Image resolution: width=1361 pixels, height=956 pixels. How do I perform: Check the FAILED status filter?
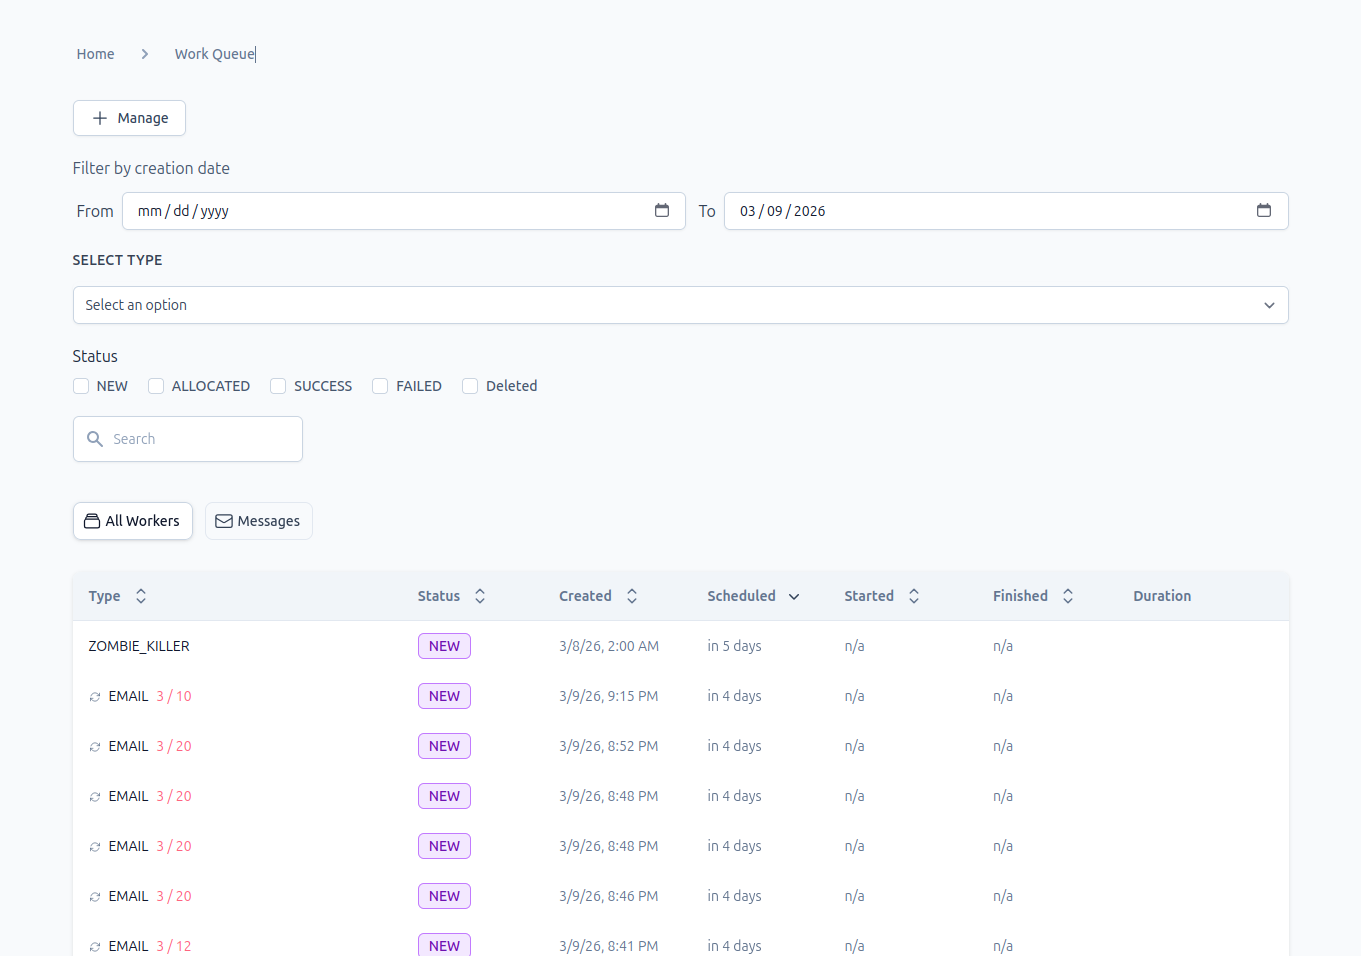tap(380, 386)
